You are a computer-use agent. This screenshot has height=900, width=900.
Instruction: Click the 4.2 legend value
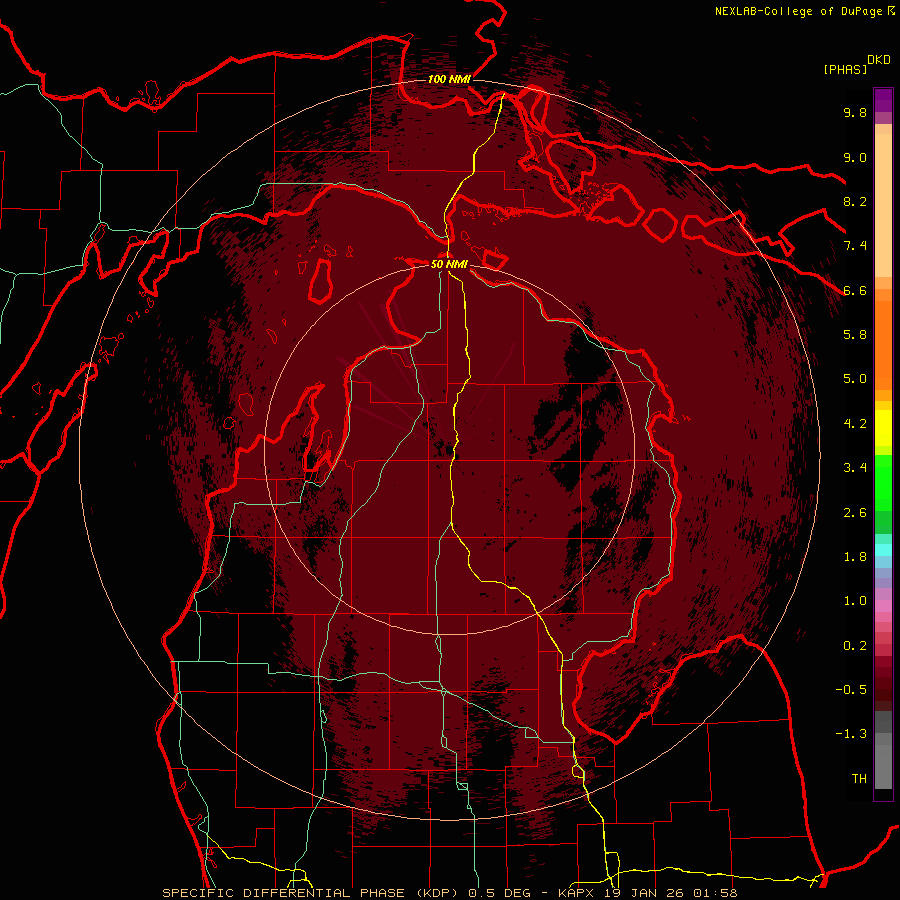click(x=855, y=424)
